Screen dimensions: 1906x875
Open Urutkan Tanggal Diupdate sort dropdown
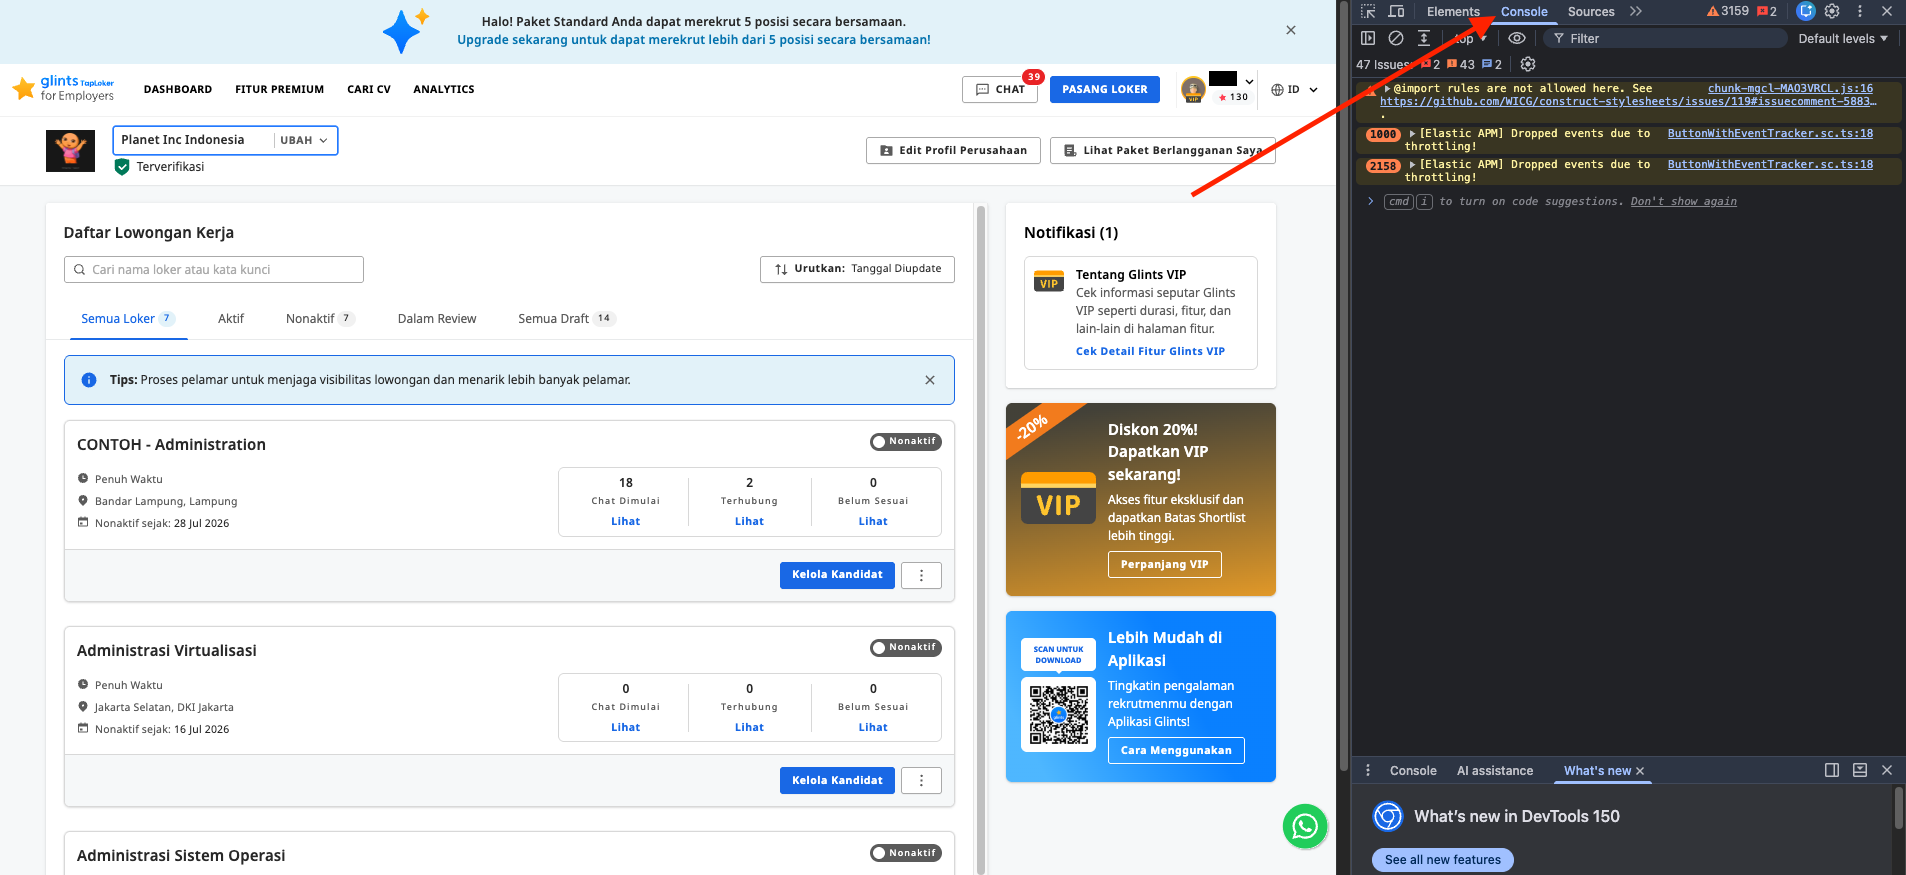pyautogui.click(x=857, y=269)
